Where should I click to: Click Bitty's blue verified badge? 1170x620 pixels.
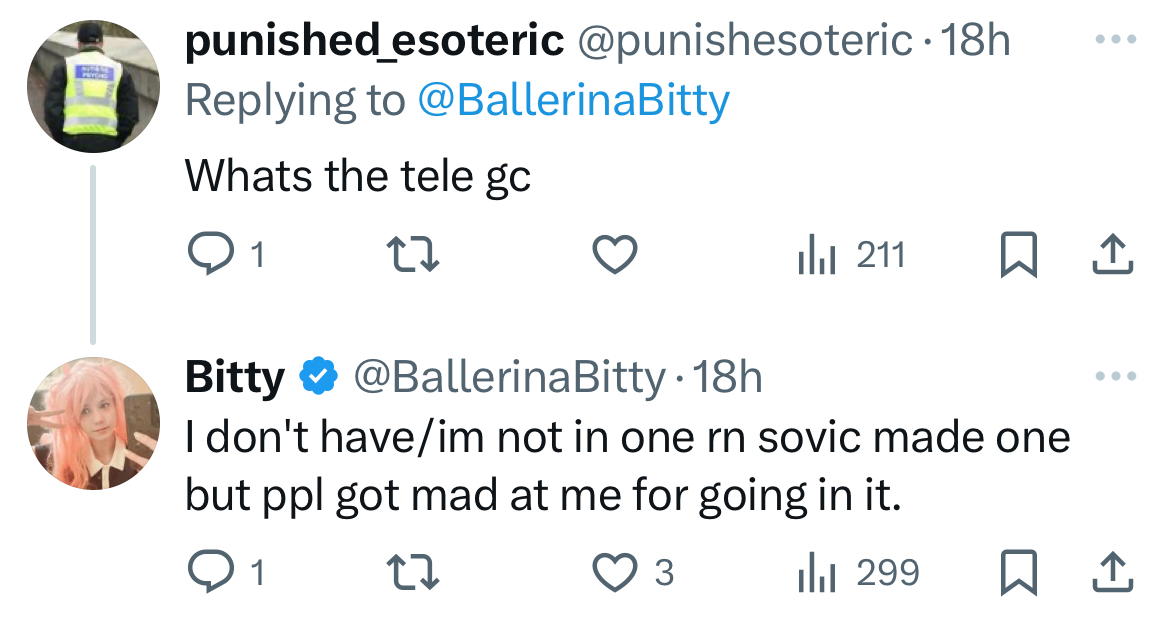pos(317,377)
